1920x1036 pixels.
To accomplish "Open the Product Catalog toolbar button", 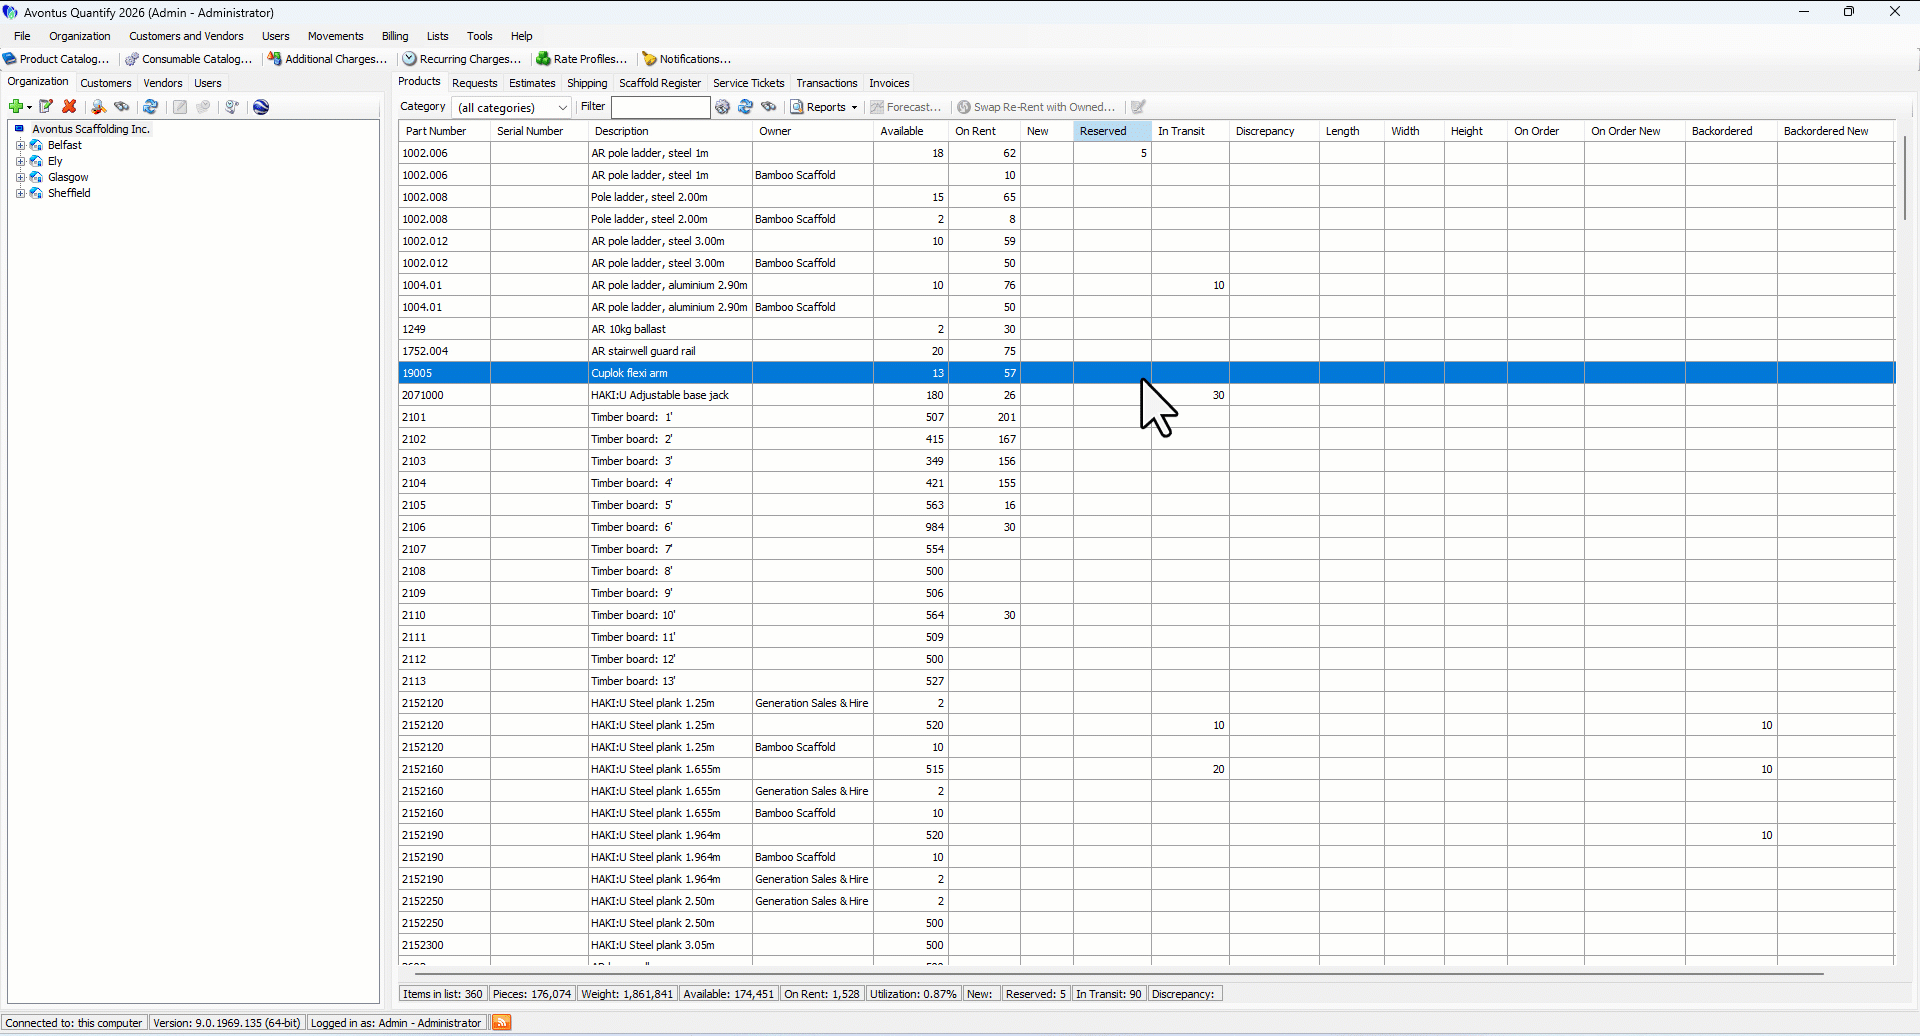I will tap(56, 59).
